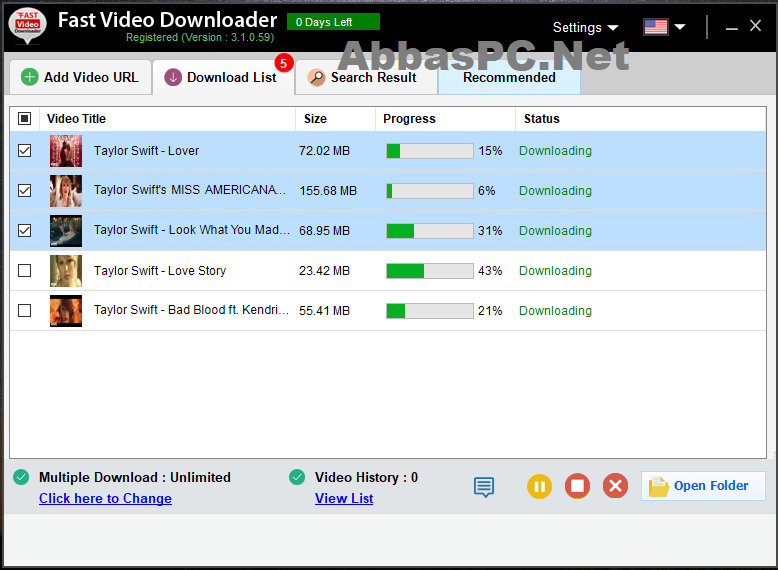Image resolution: width=778 pixels, height=570 pixels.
Task: Pause downloads with the yellow pause button
Action: click(x=539, y=486)
